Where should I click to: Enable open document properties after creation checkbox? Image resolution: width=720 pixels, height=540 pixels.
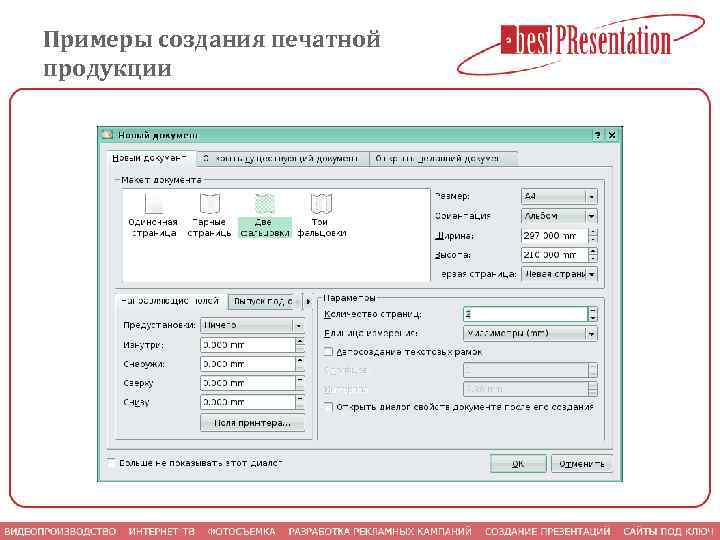[328, 407]
